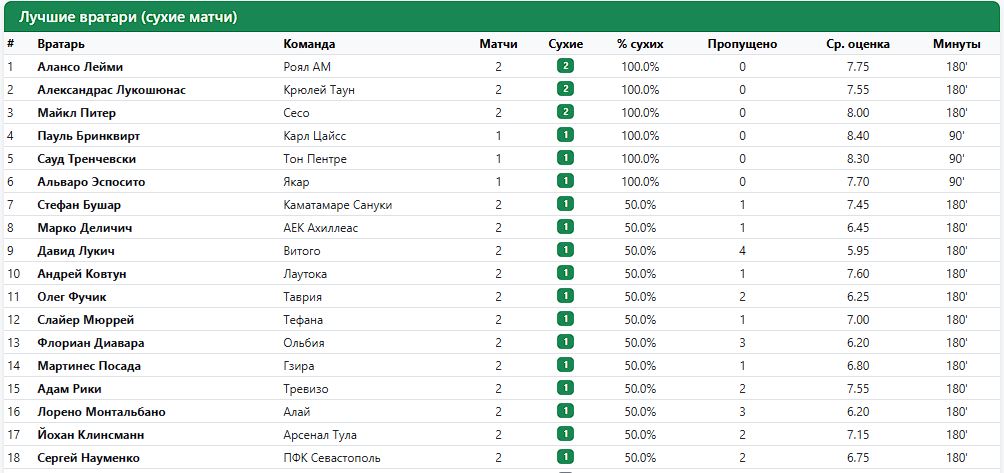
Task: Click the green clean-sheet badge for Алансо Лейми
Action: pos(565,66)
